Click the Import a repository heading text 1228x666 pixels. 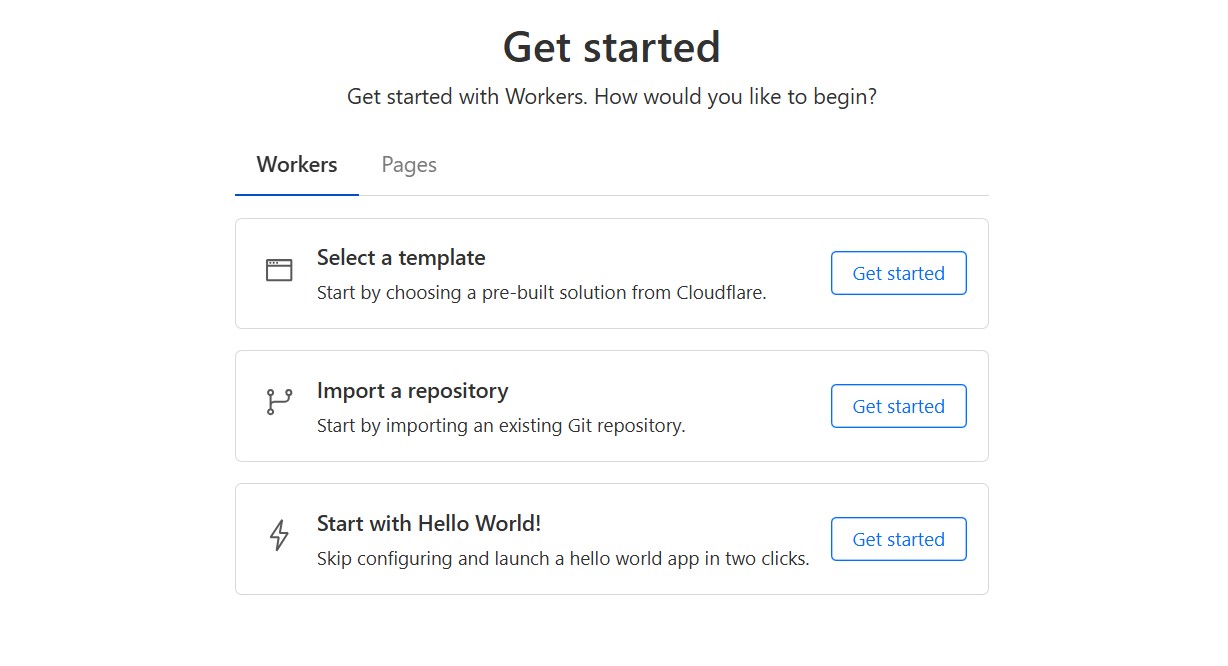tap(412, 391)
